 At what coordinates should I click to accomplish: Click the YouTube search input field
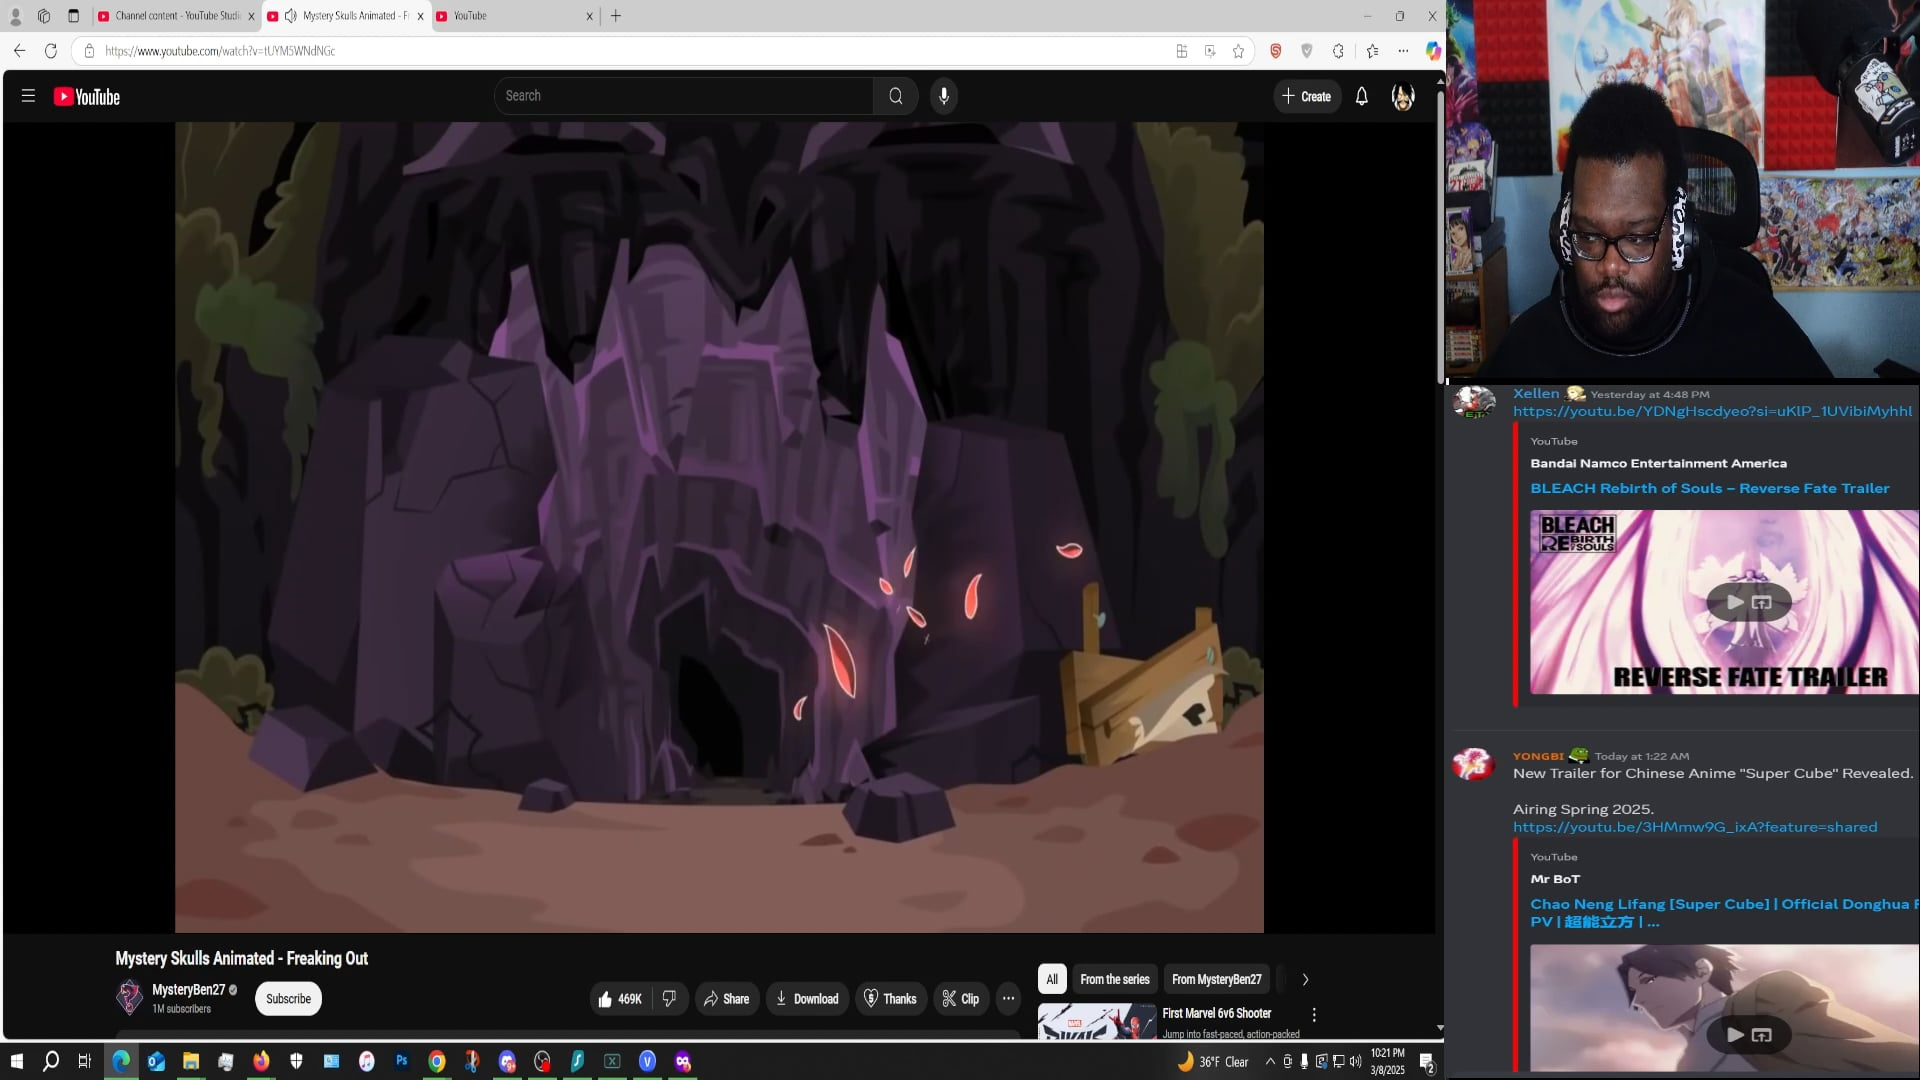[684, 96]
